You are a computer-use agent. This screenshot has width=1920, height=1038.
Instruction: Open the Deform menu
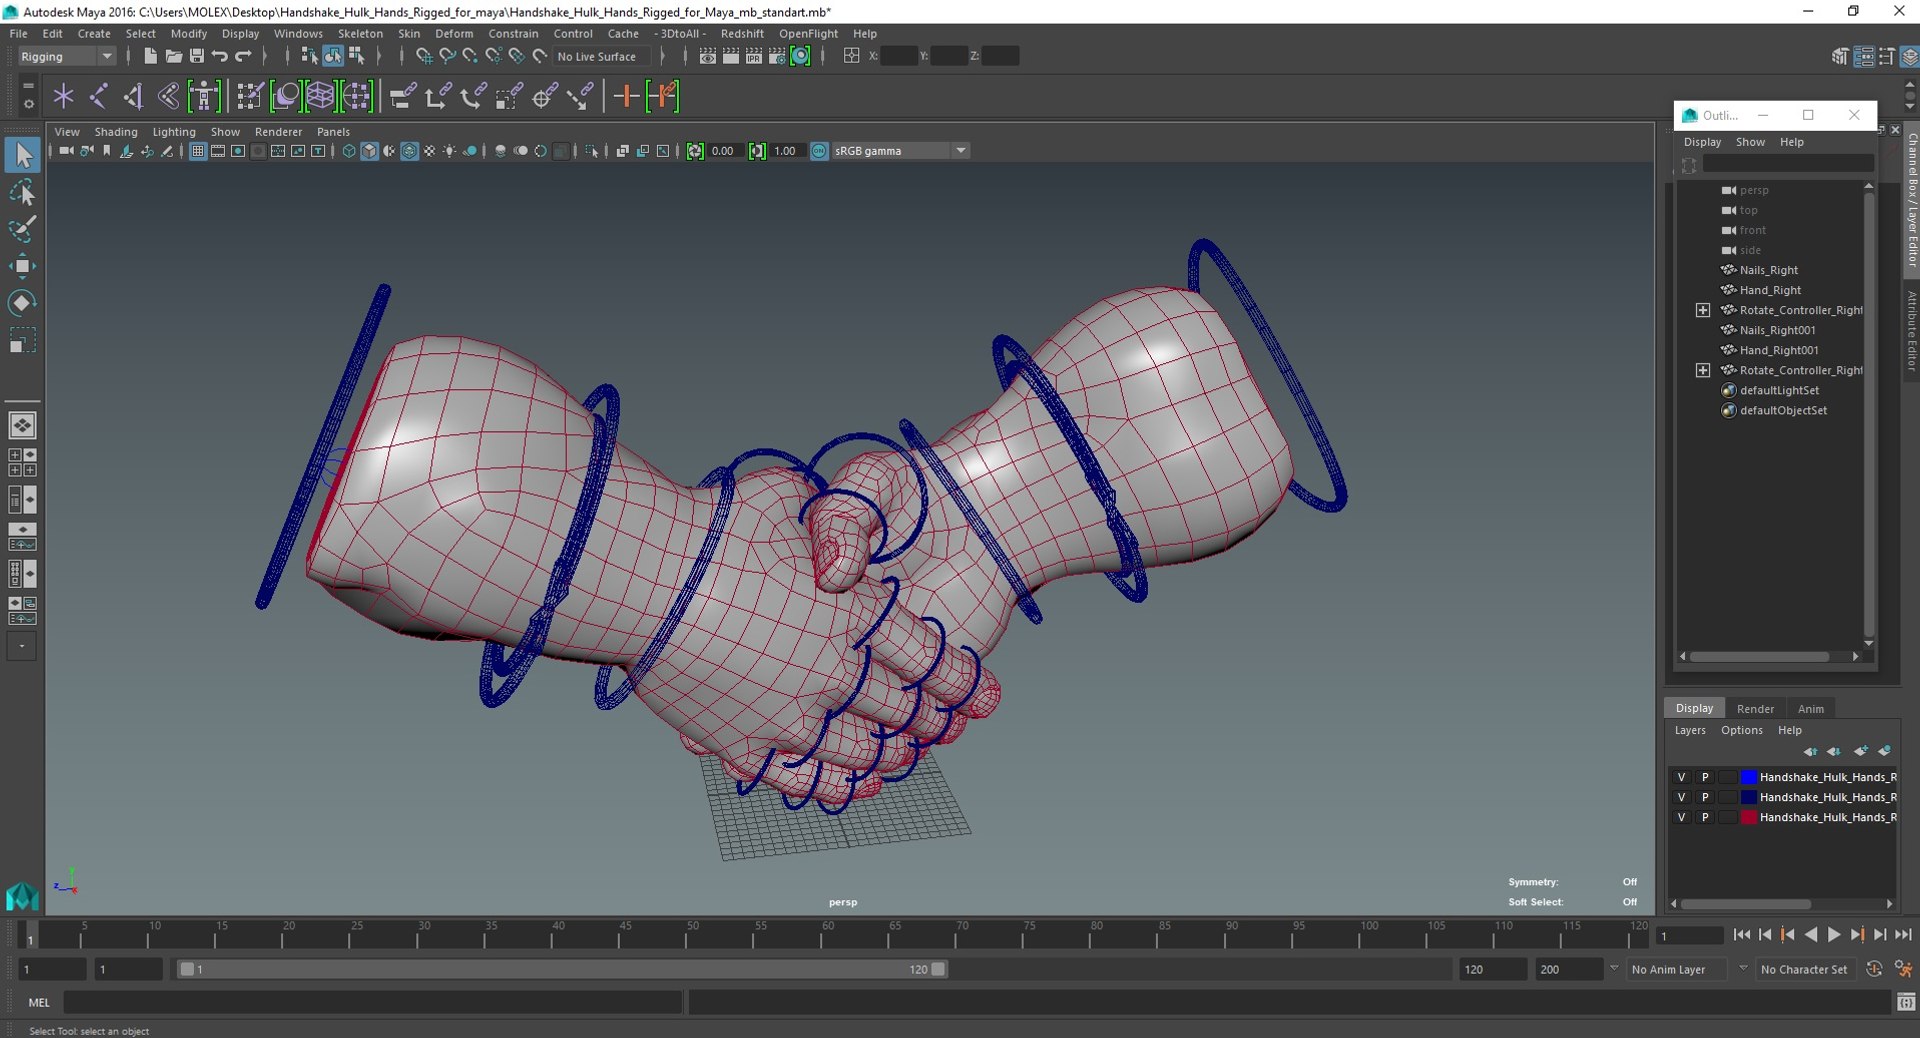click(x=454, y=33)
